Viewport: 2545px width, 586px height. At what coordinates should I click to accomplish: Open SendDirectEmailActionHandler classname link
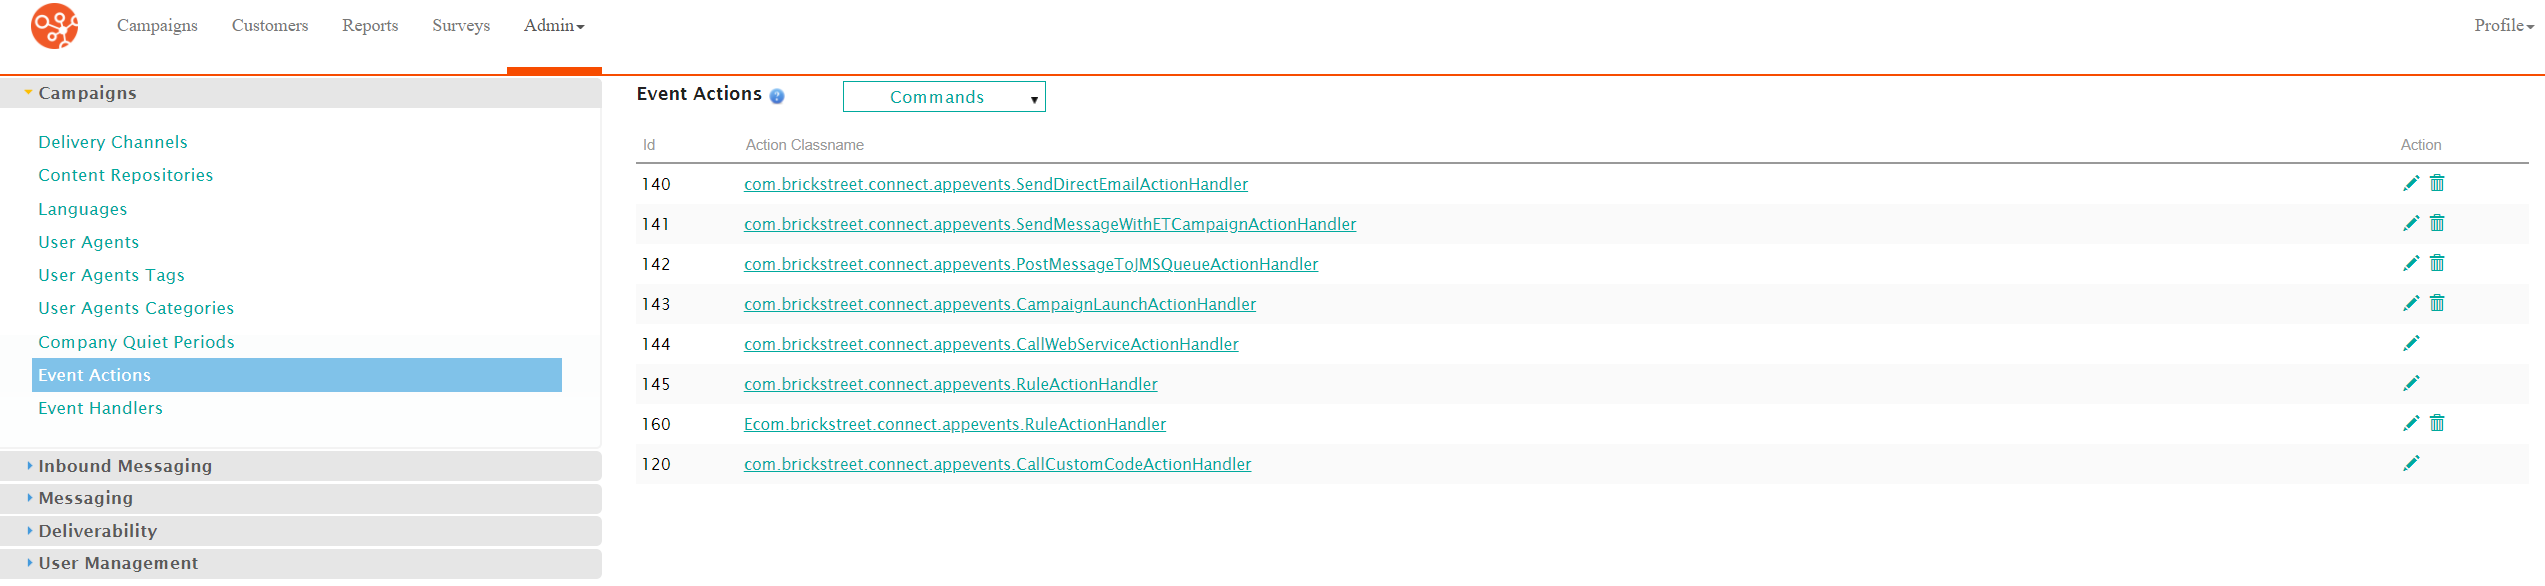[x=996, y=184]
